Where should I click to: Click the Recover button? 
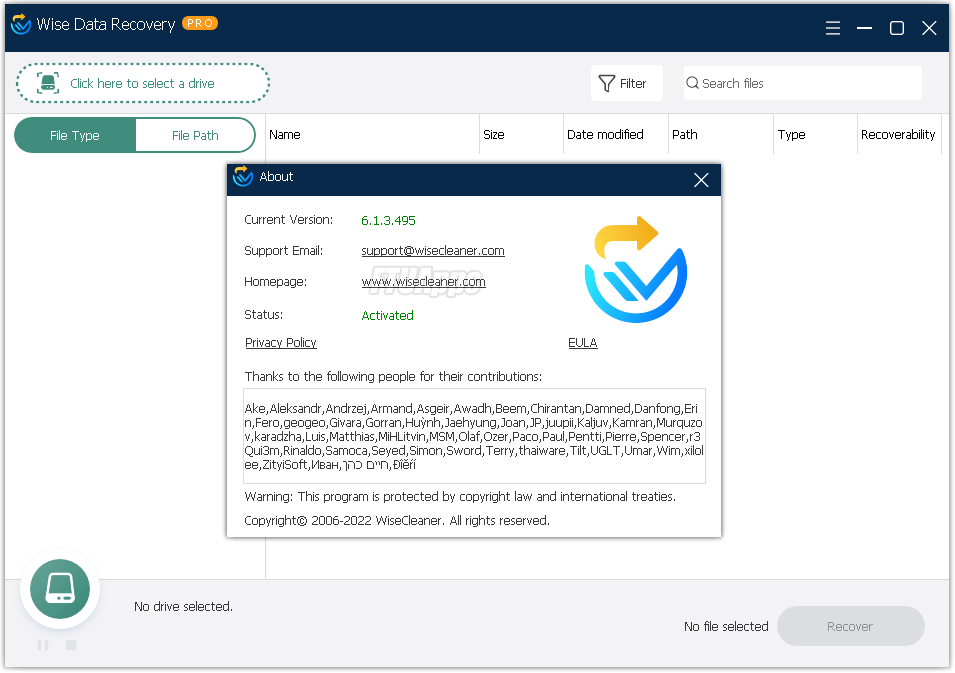point(850,626)
